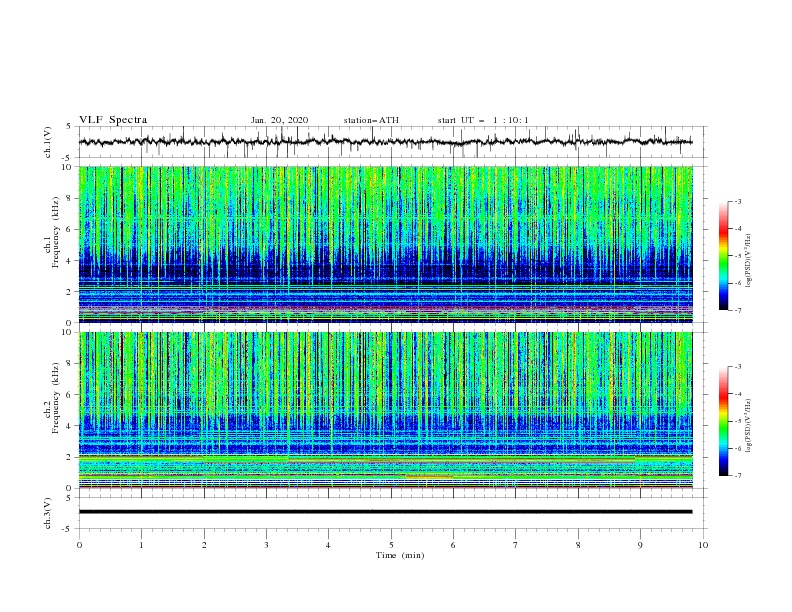792x612 pixels.
Task: Click time axis tick label "3"
Action: coord(266,545)
